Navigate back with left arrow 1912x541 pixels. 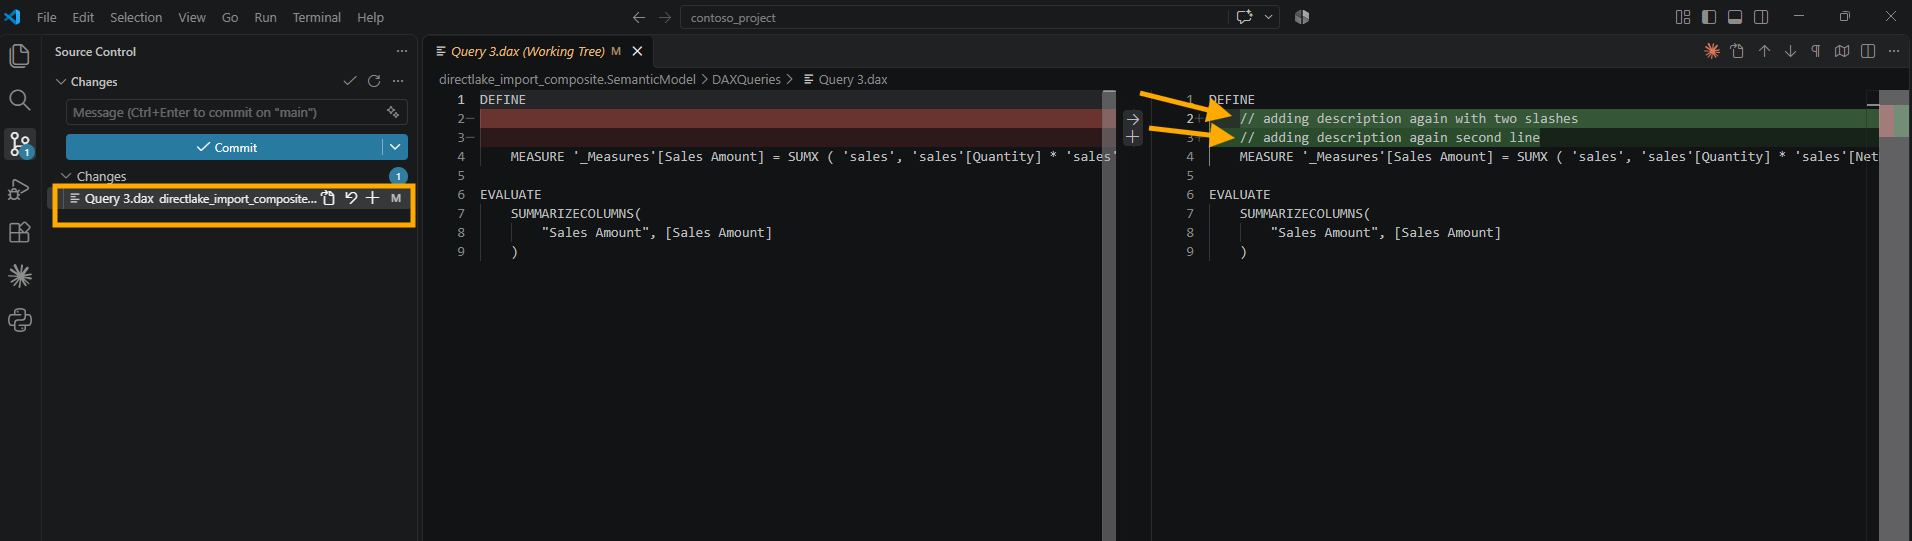(x=639, y=17)
